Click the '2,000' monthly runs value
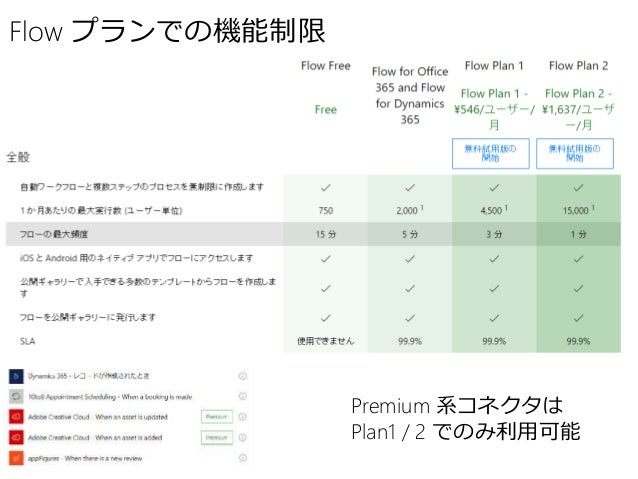The height and width of the screenshot is (479, 638). coord(407,210)
